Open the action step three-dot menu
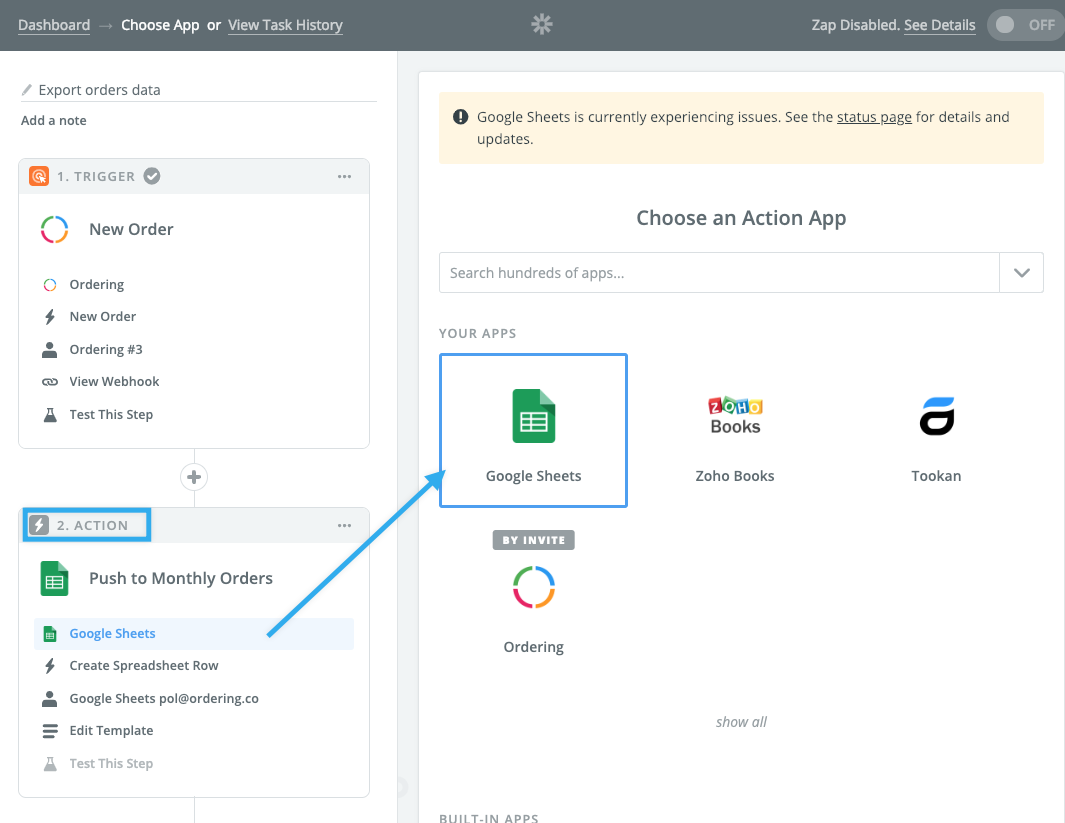The height and width of the screenshot is (823, 1065). [344, 526]
